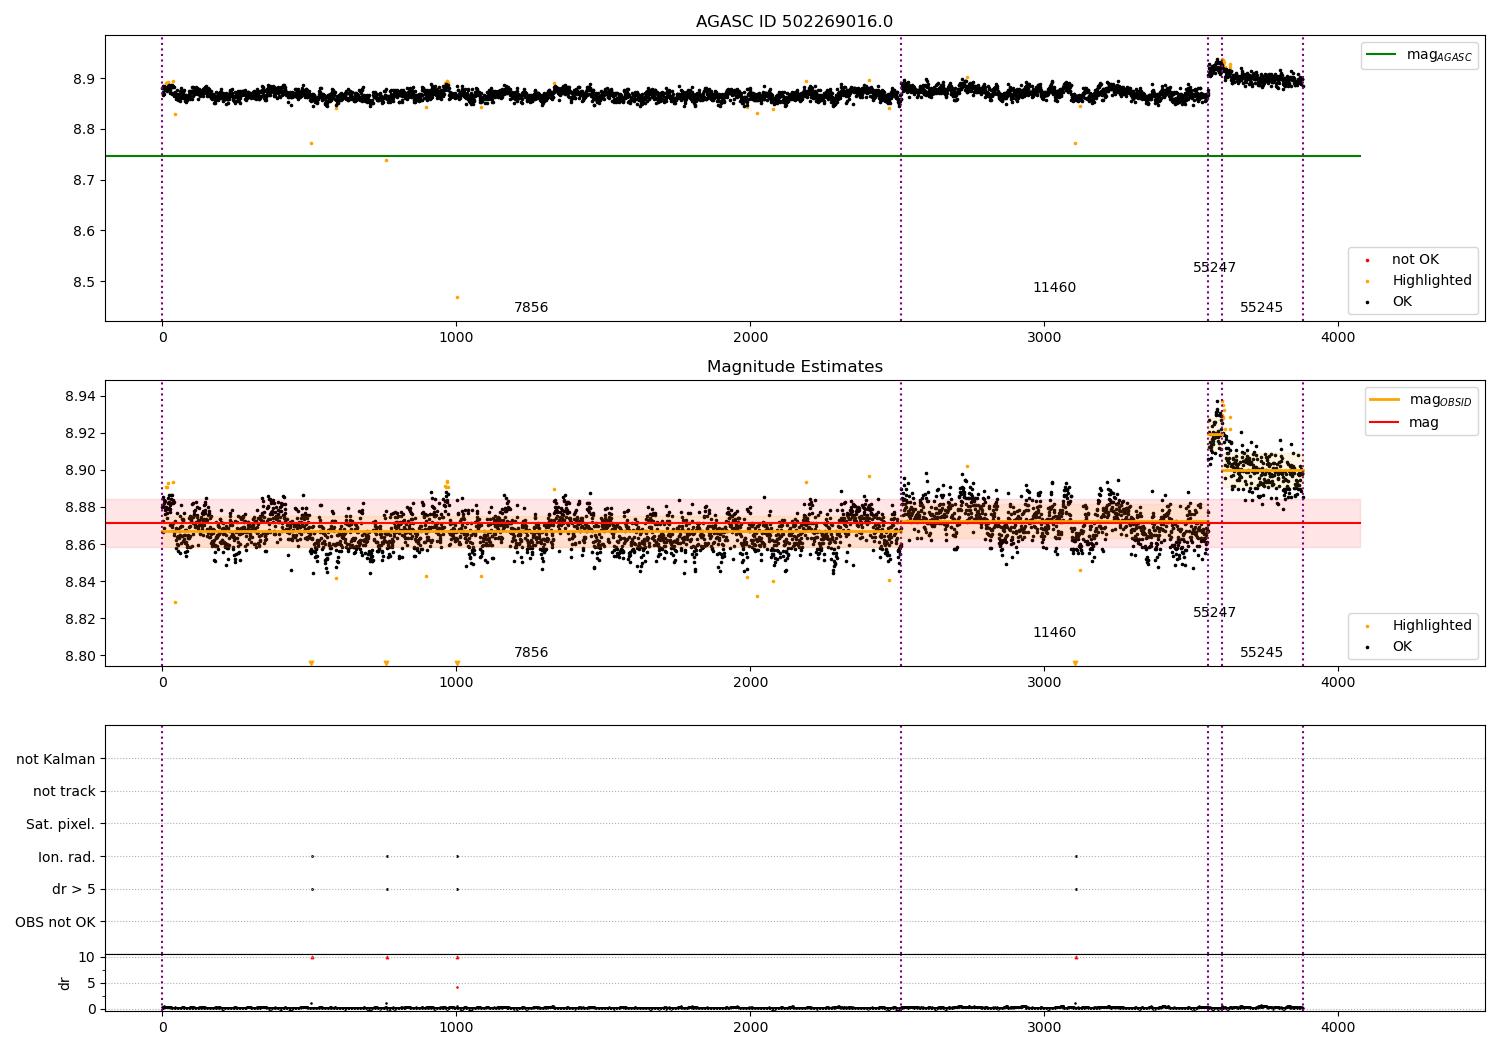Click the 5 tick on the dr axis

click(91, 983)
